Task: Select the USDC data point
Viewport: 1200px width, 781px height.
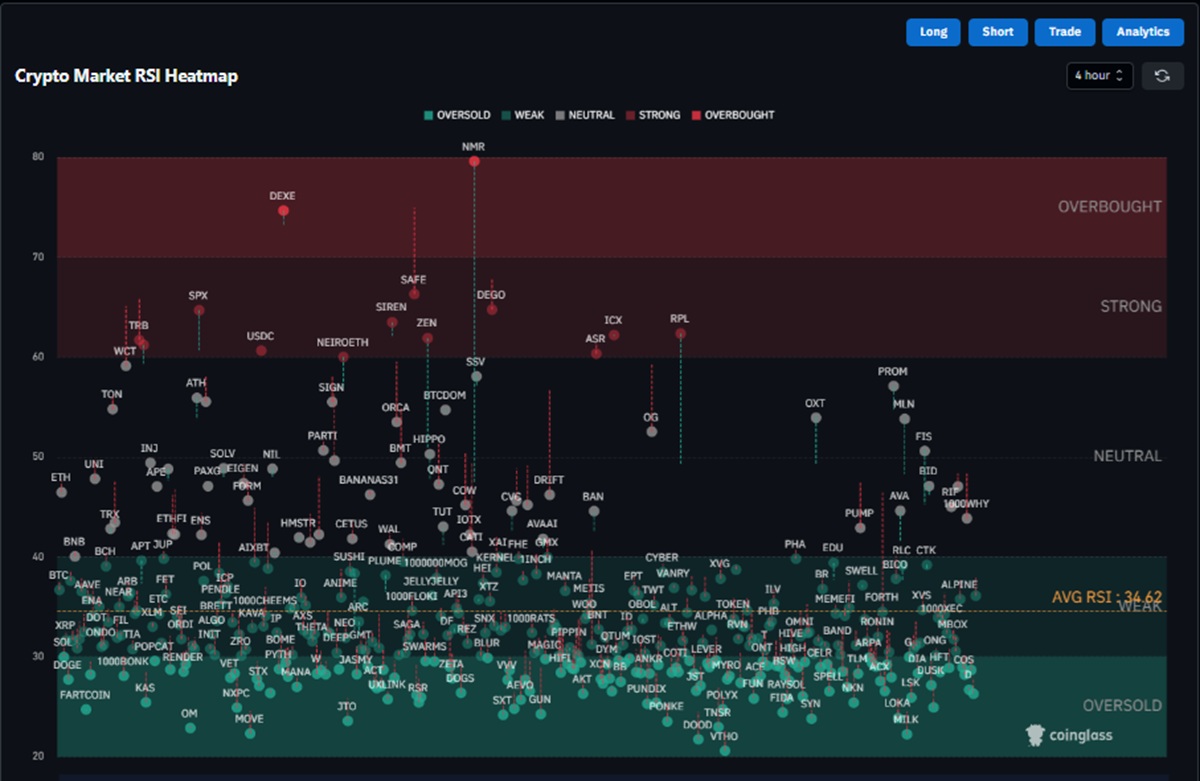Action: [261, 350]
